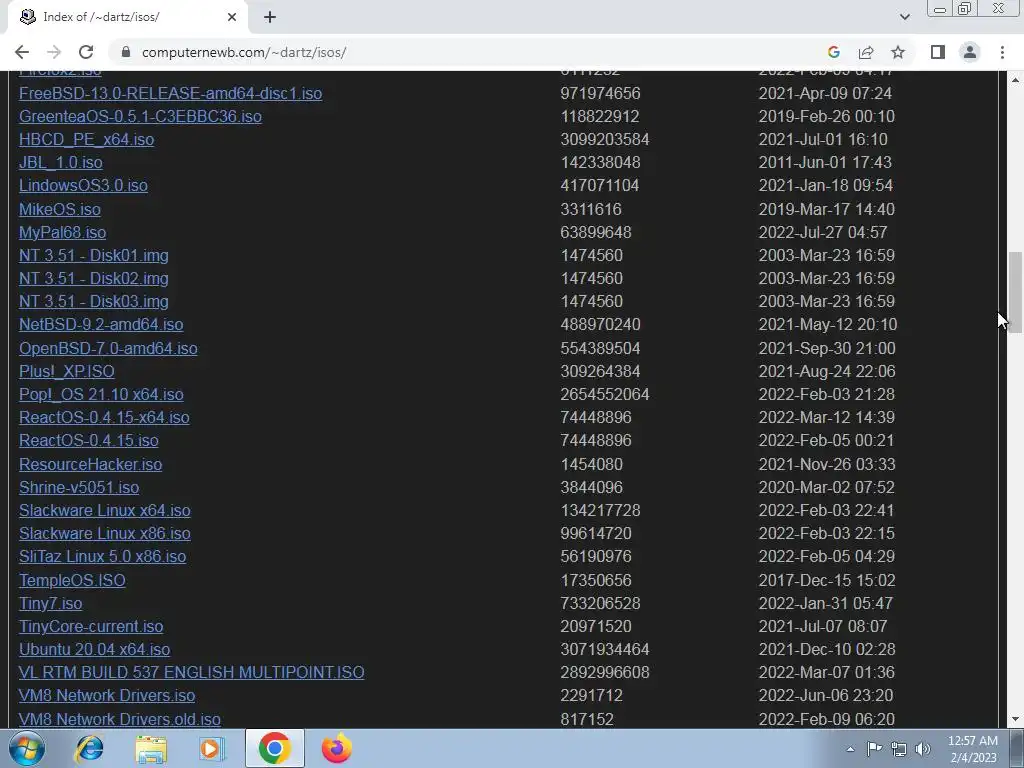The width and height of the screenshot is (1024, 768).
Task: Open network status tray icon
Action: (x=899, y=749)
